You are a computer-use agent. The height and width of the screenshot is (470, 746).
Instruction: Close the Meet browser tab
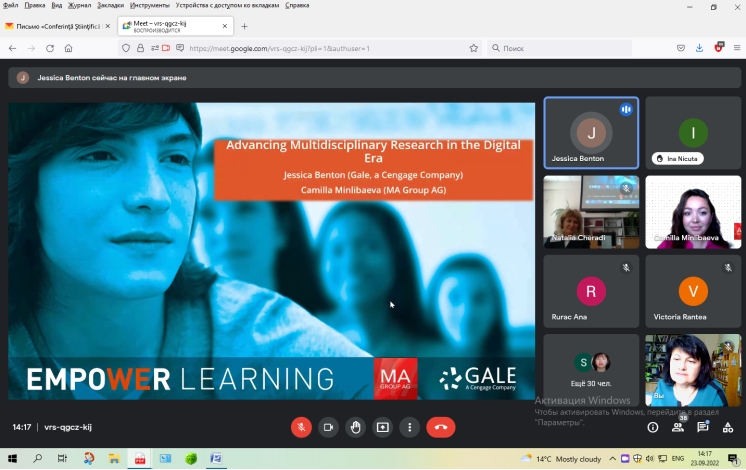[x=225, y=26]
